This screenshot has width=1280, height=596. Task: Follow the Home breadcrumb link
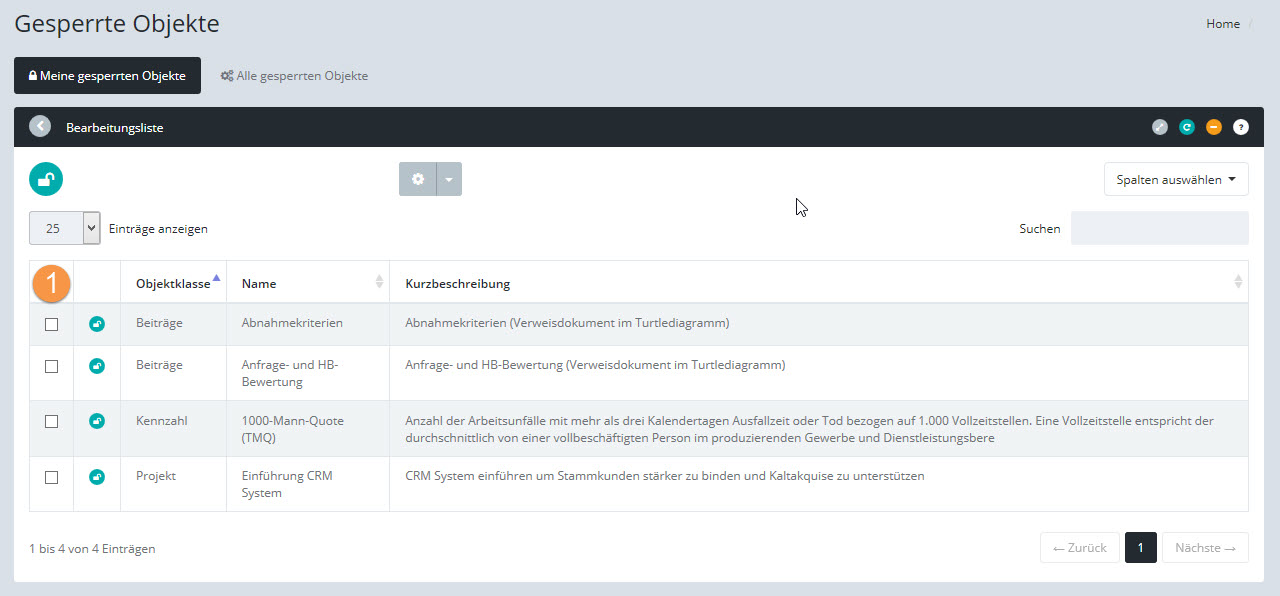click(1222, 24)
